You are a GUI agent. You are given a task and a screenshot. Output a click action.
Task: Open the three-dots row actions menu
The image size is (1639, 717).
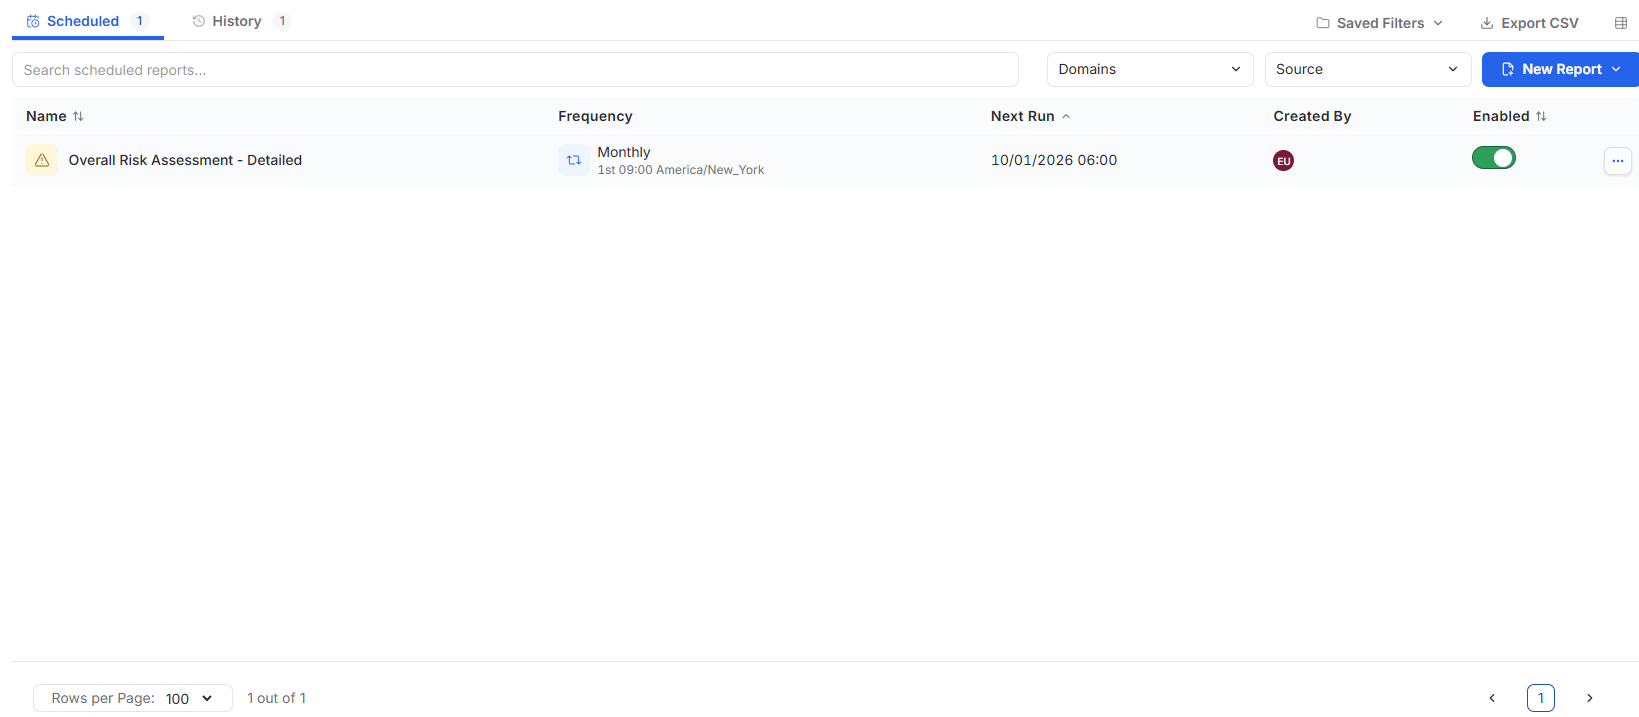[x=1618, y=161]
